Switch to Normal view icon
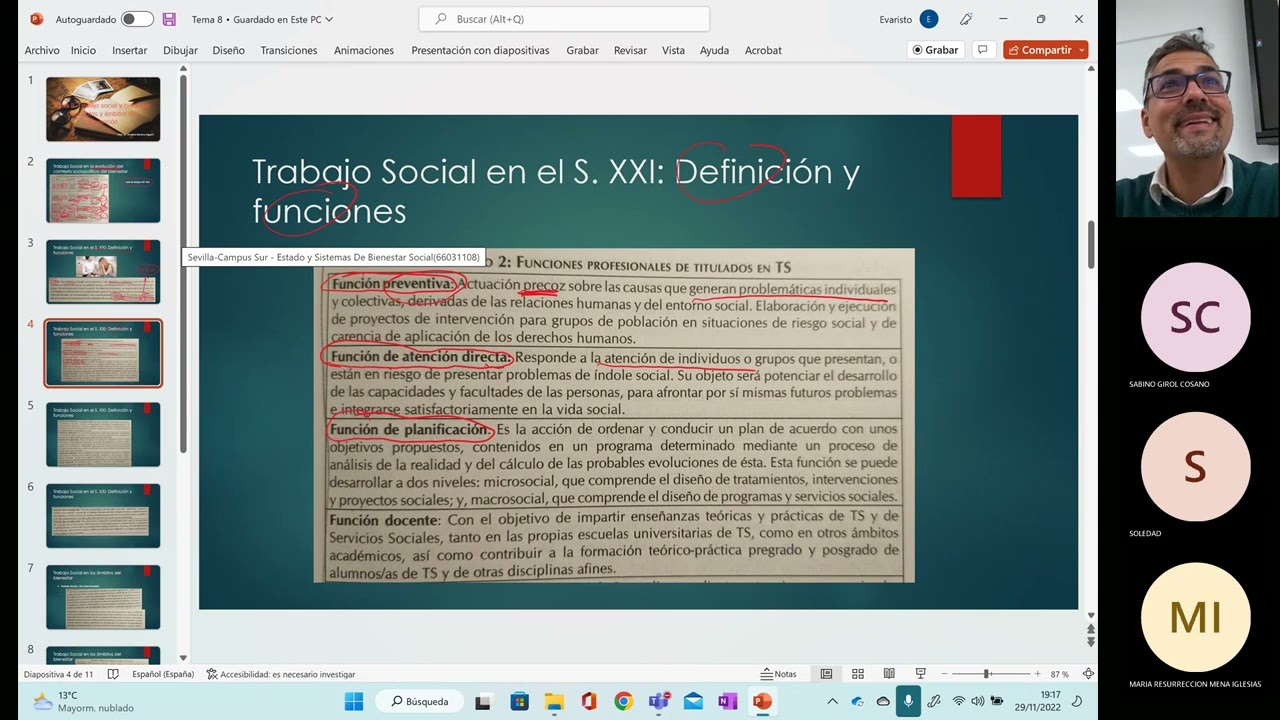 tap(826, 674)
